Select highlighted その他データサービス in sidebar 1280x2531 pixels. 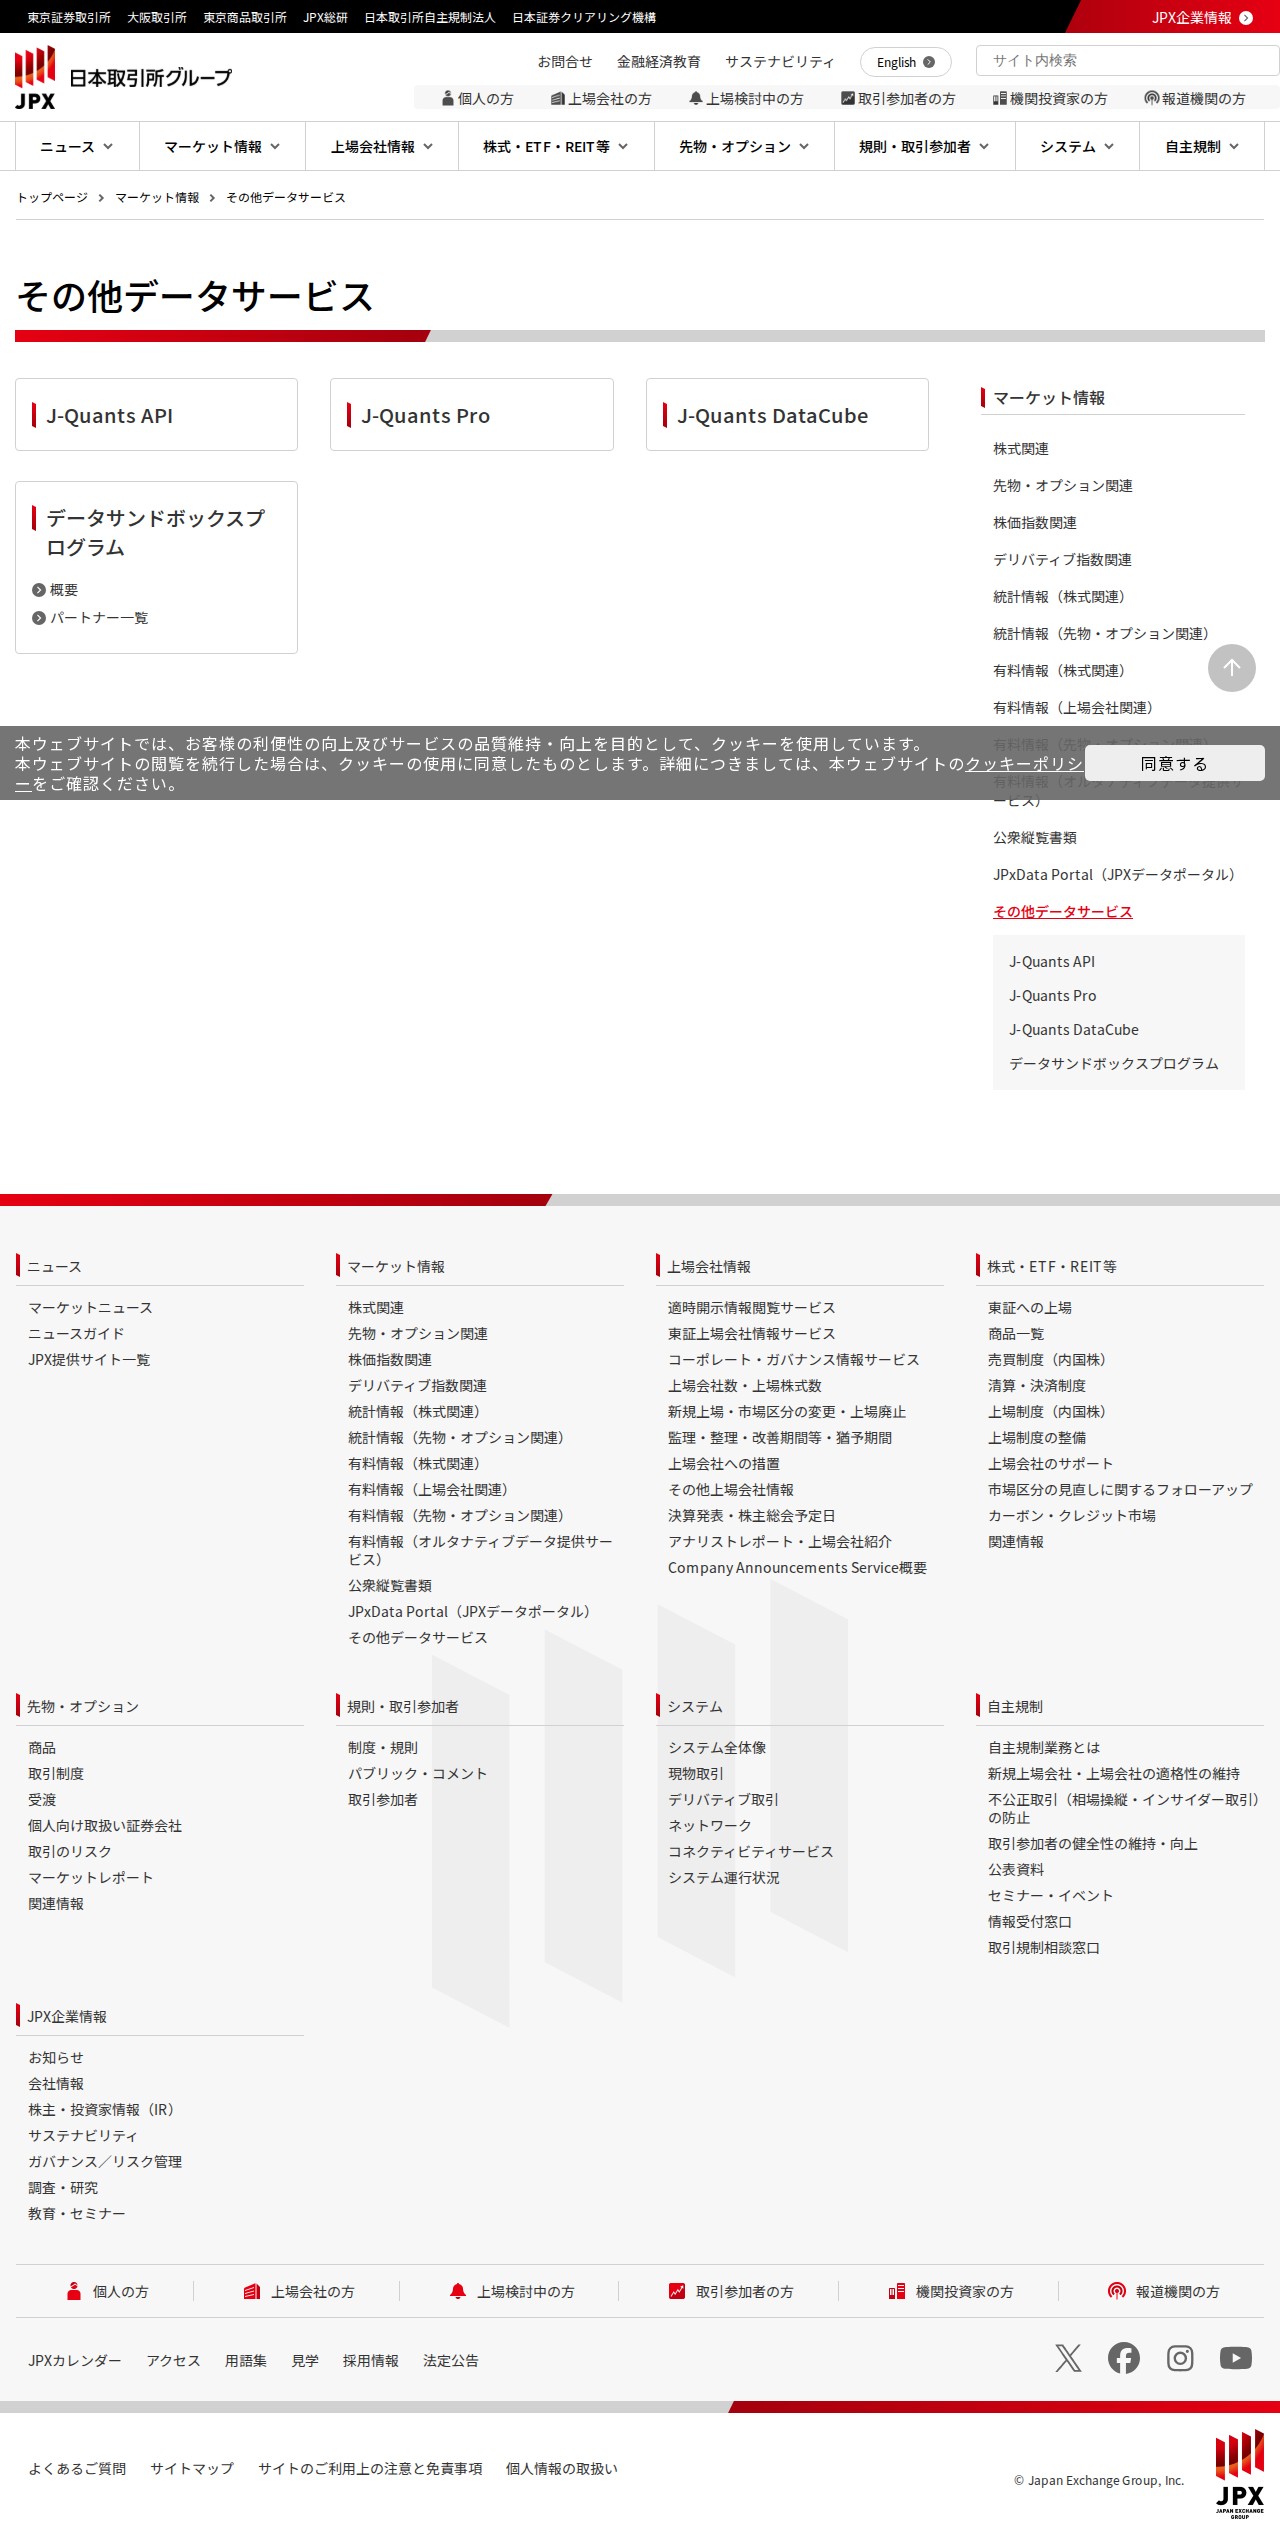[1063, 912]
